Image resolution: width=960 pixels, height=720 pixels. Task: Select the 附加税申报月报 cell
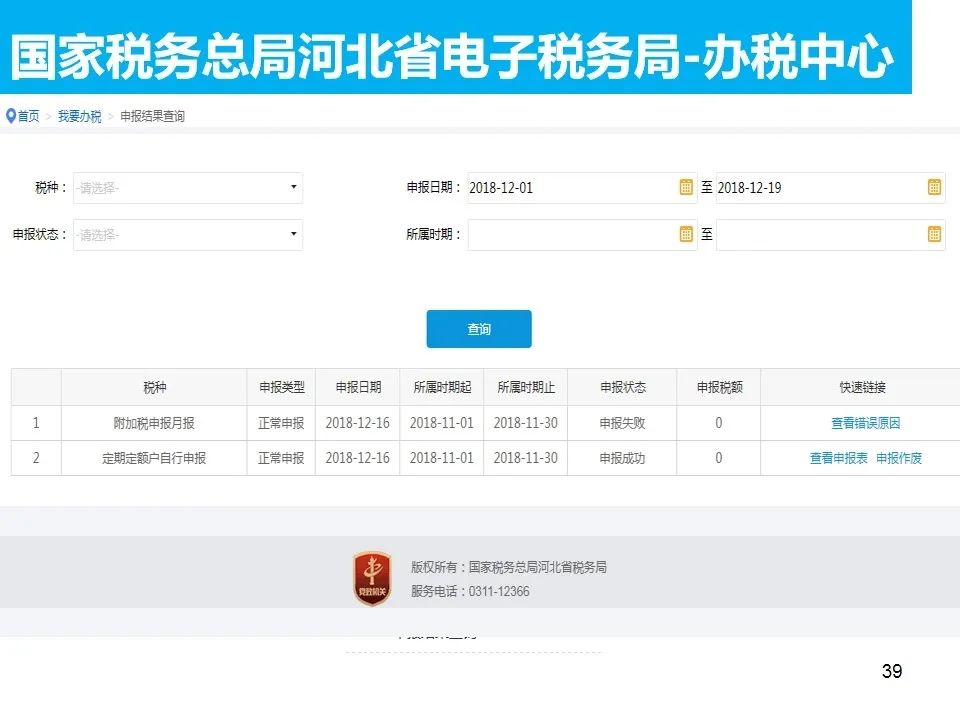coord(154,423)
